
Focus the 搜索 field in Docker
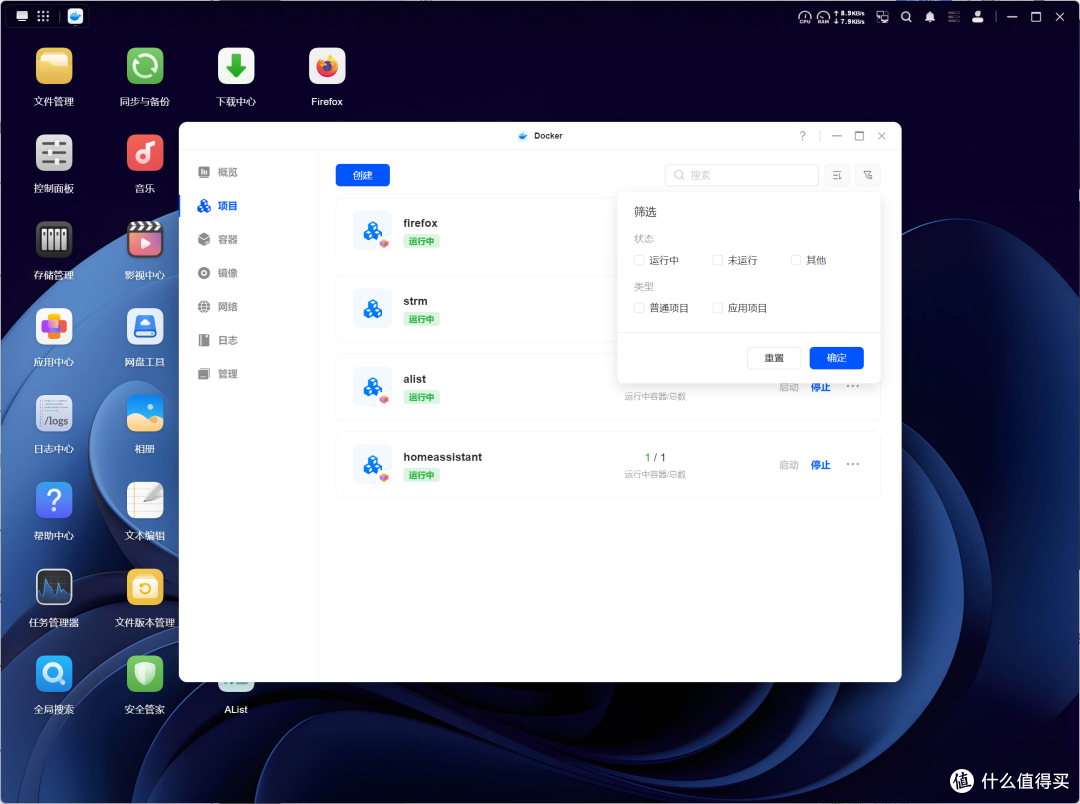pyautogui.click(x=742, y=175)
